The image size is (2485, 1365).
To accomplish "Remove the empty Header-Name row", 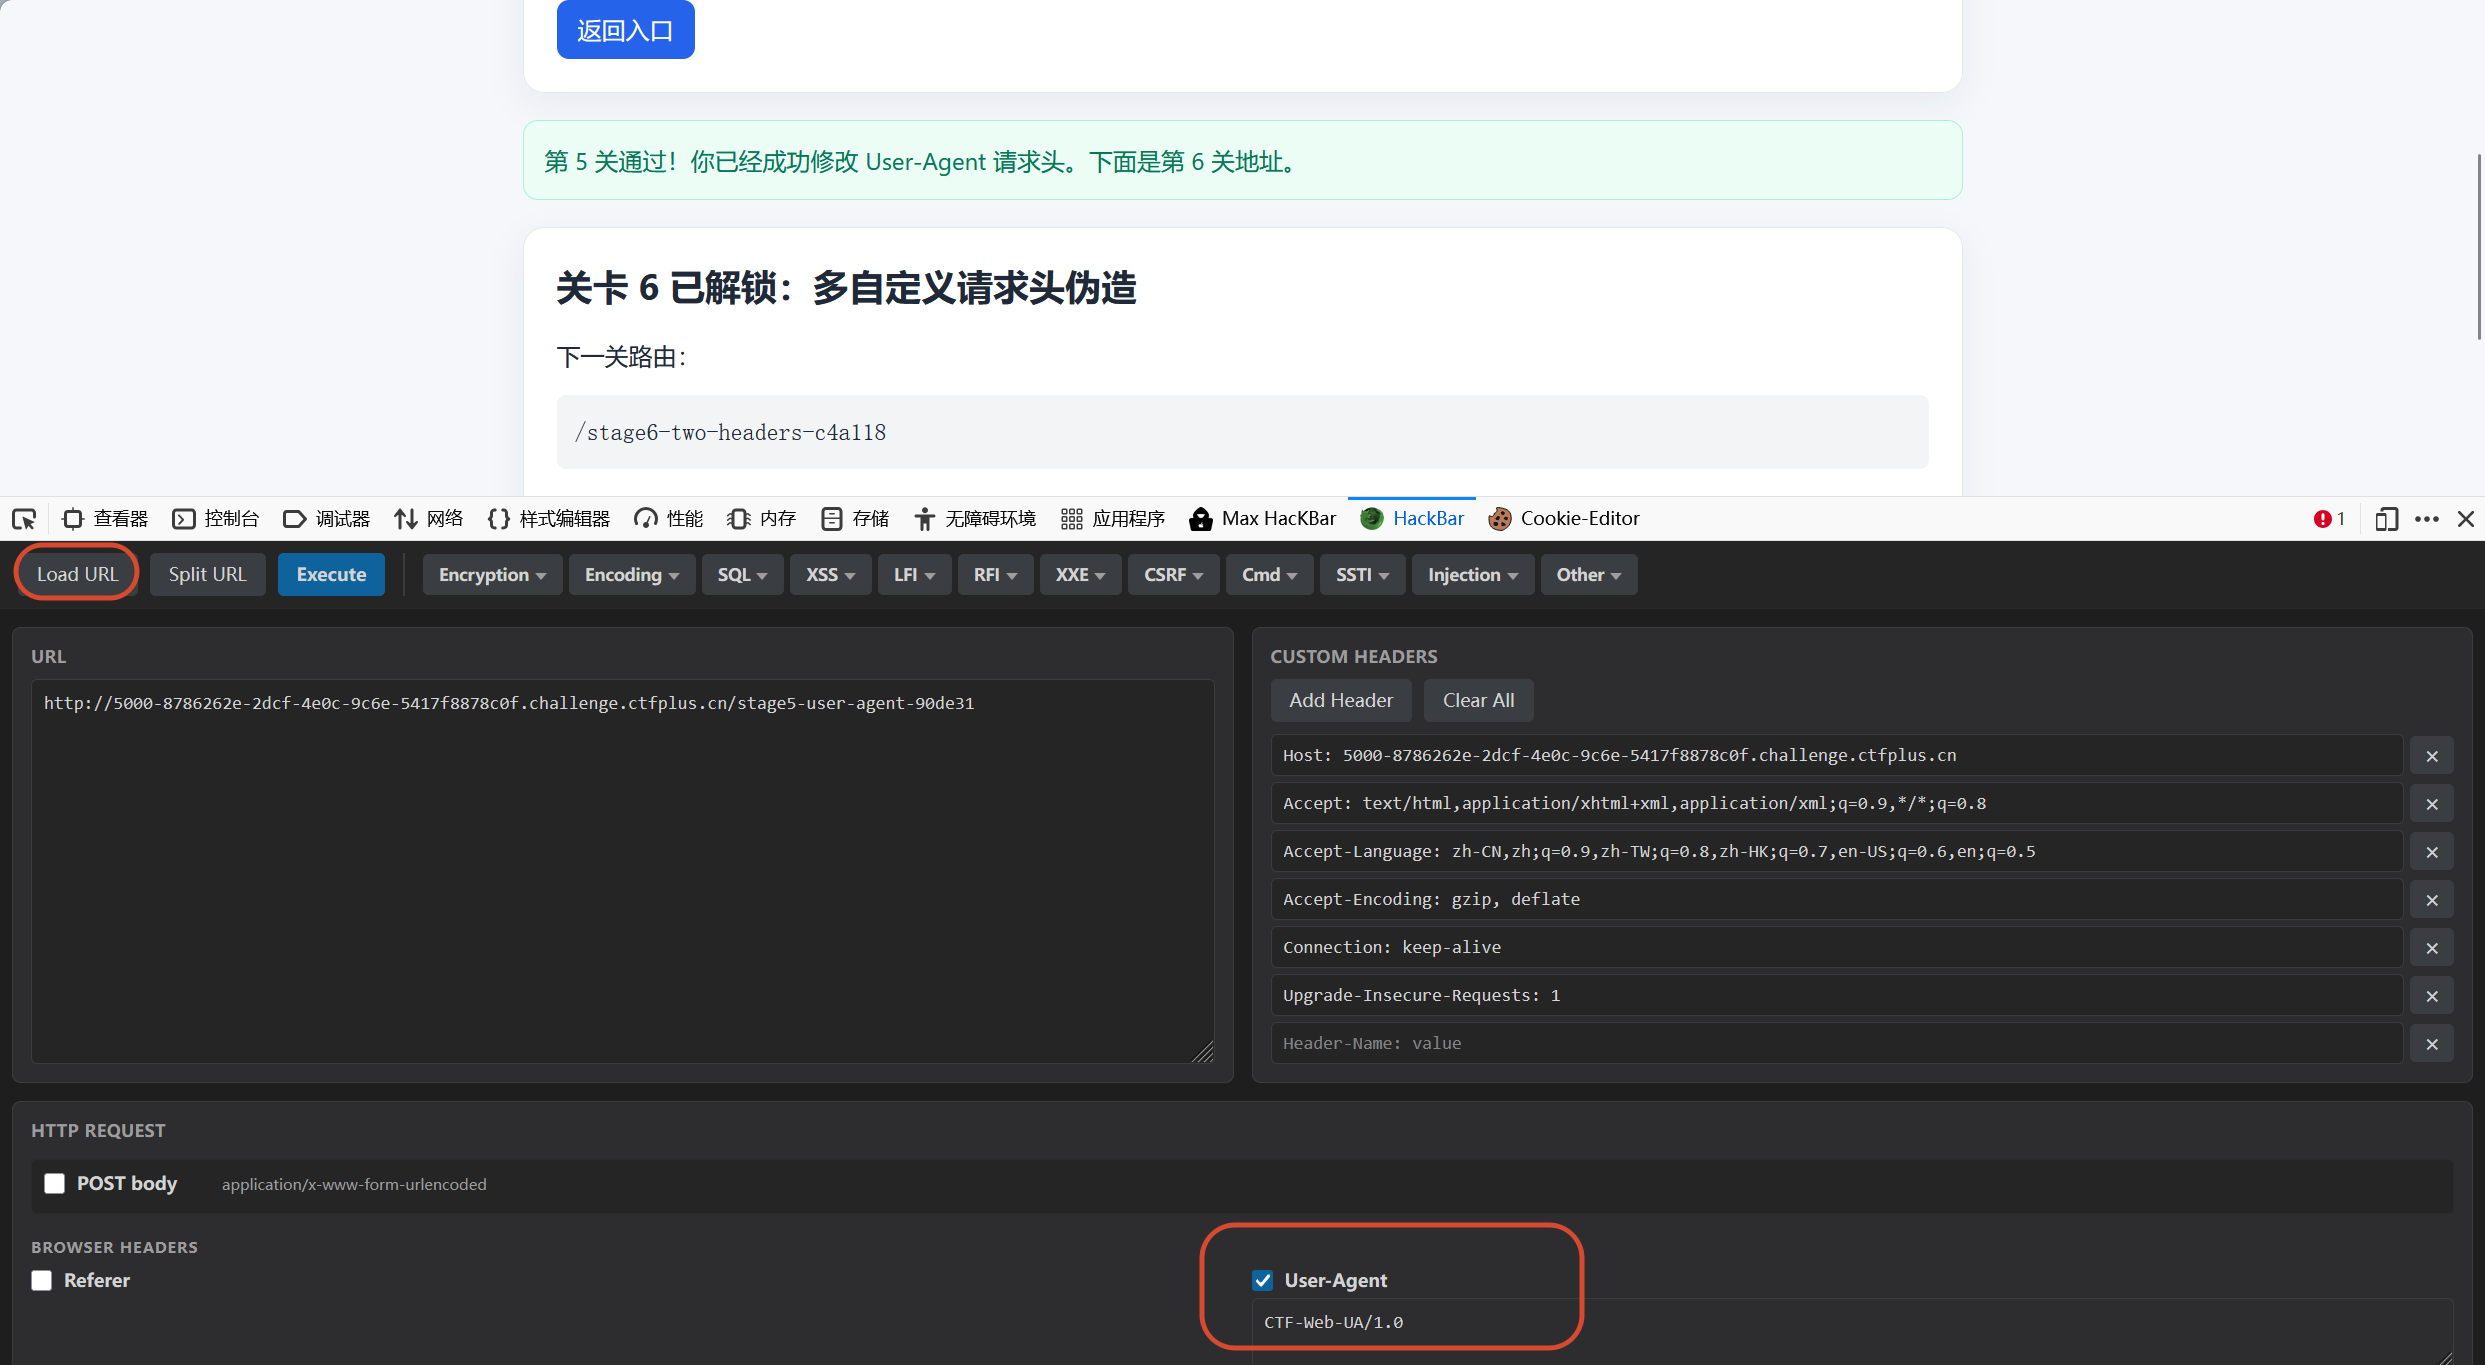I will (2431, 1044).
